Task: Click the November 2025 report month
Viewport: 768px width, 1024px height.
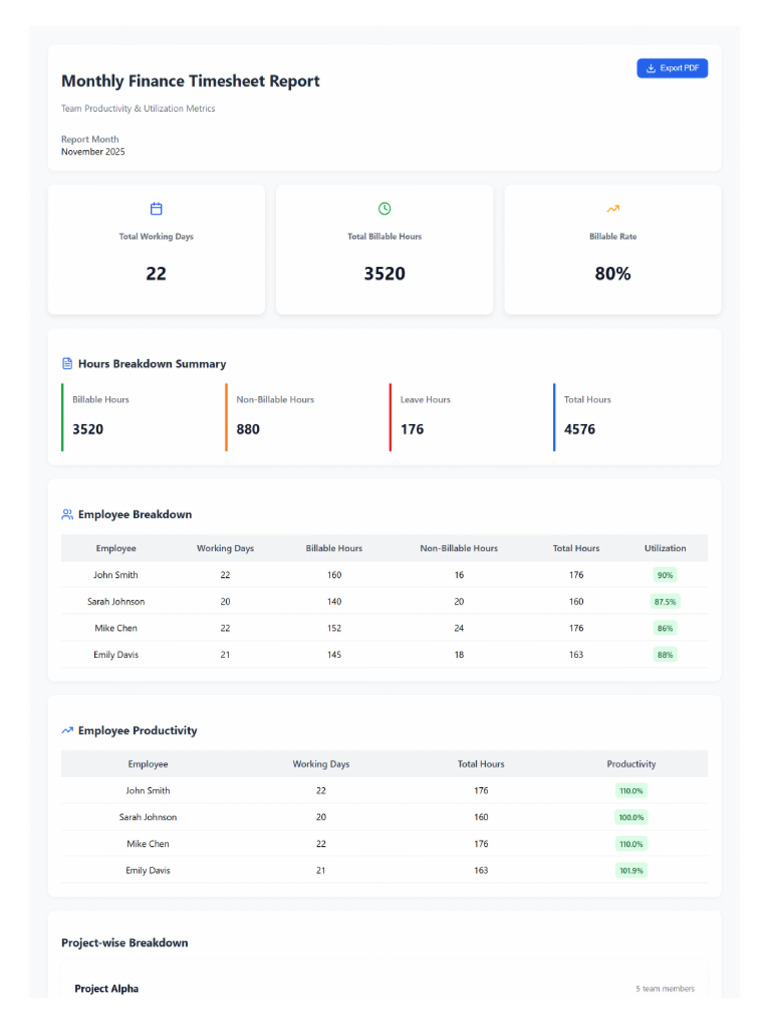Action: click(93, 152)
